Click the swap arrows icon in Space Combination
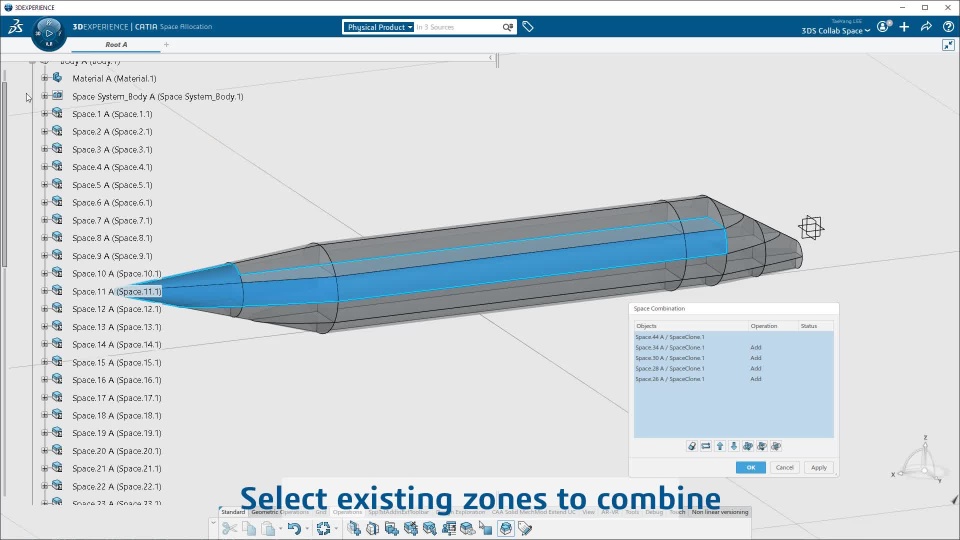Image resolution: width=960 pixels, height=540 pixels. (706, 446)
